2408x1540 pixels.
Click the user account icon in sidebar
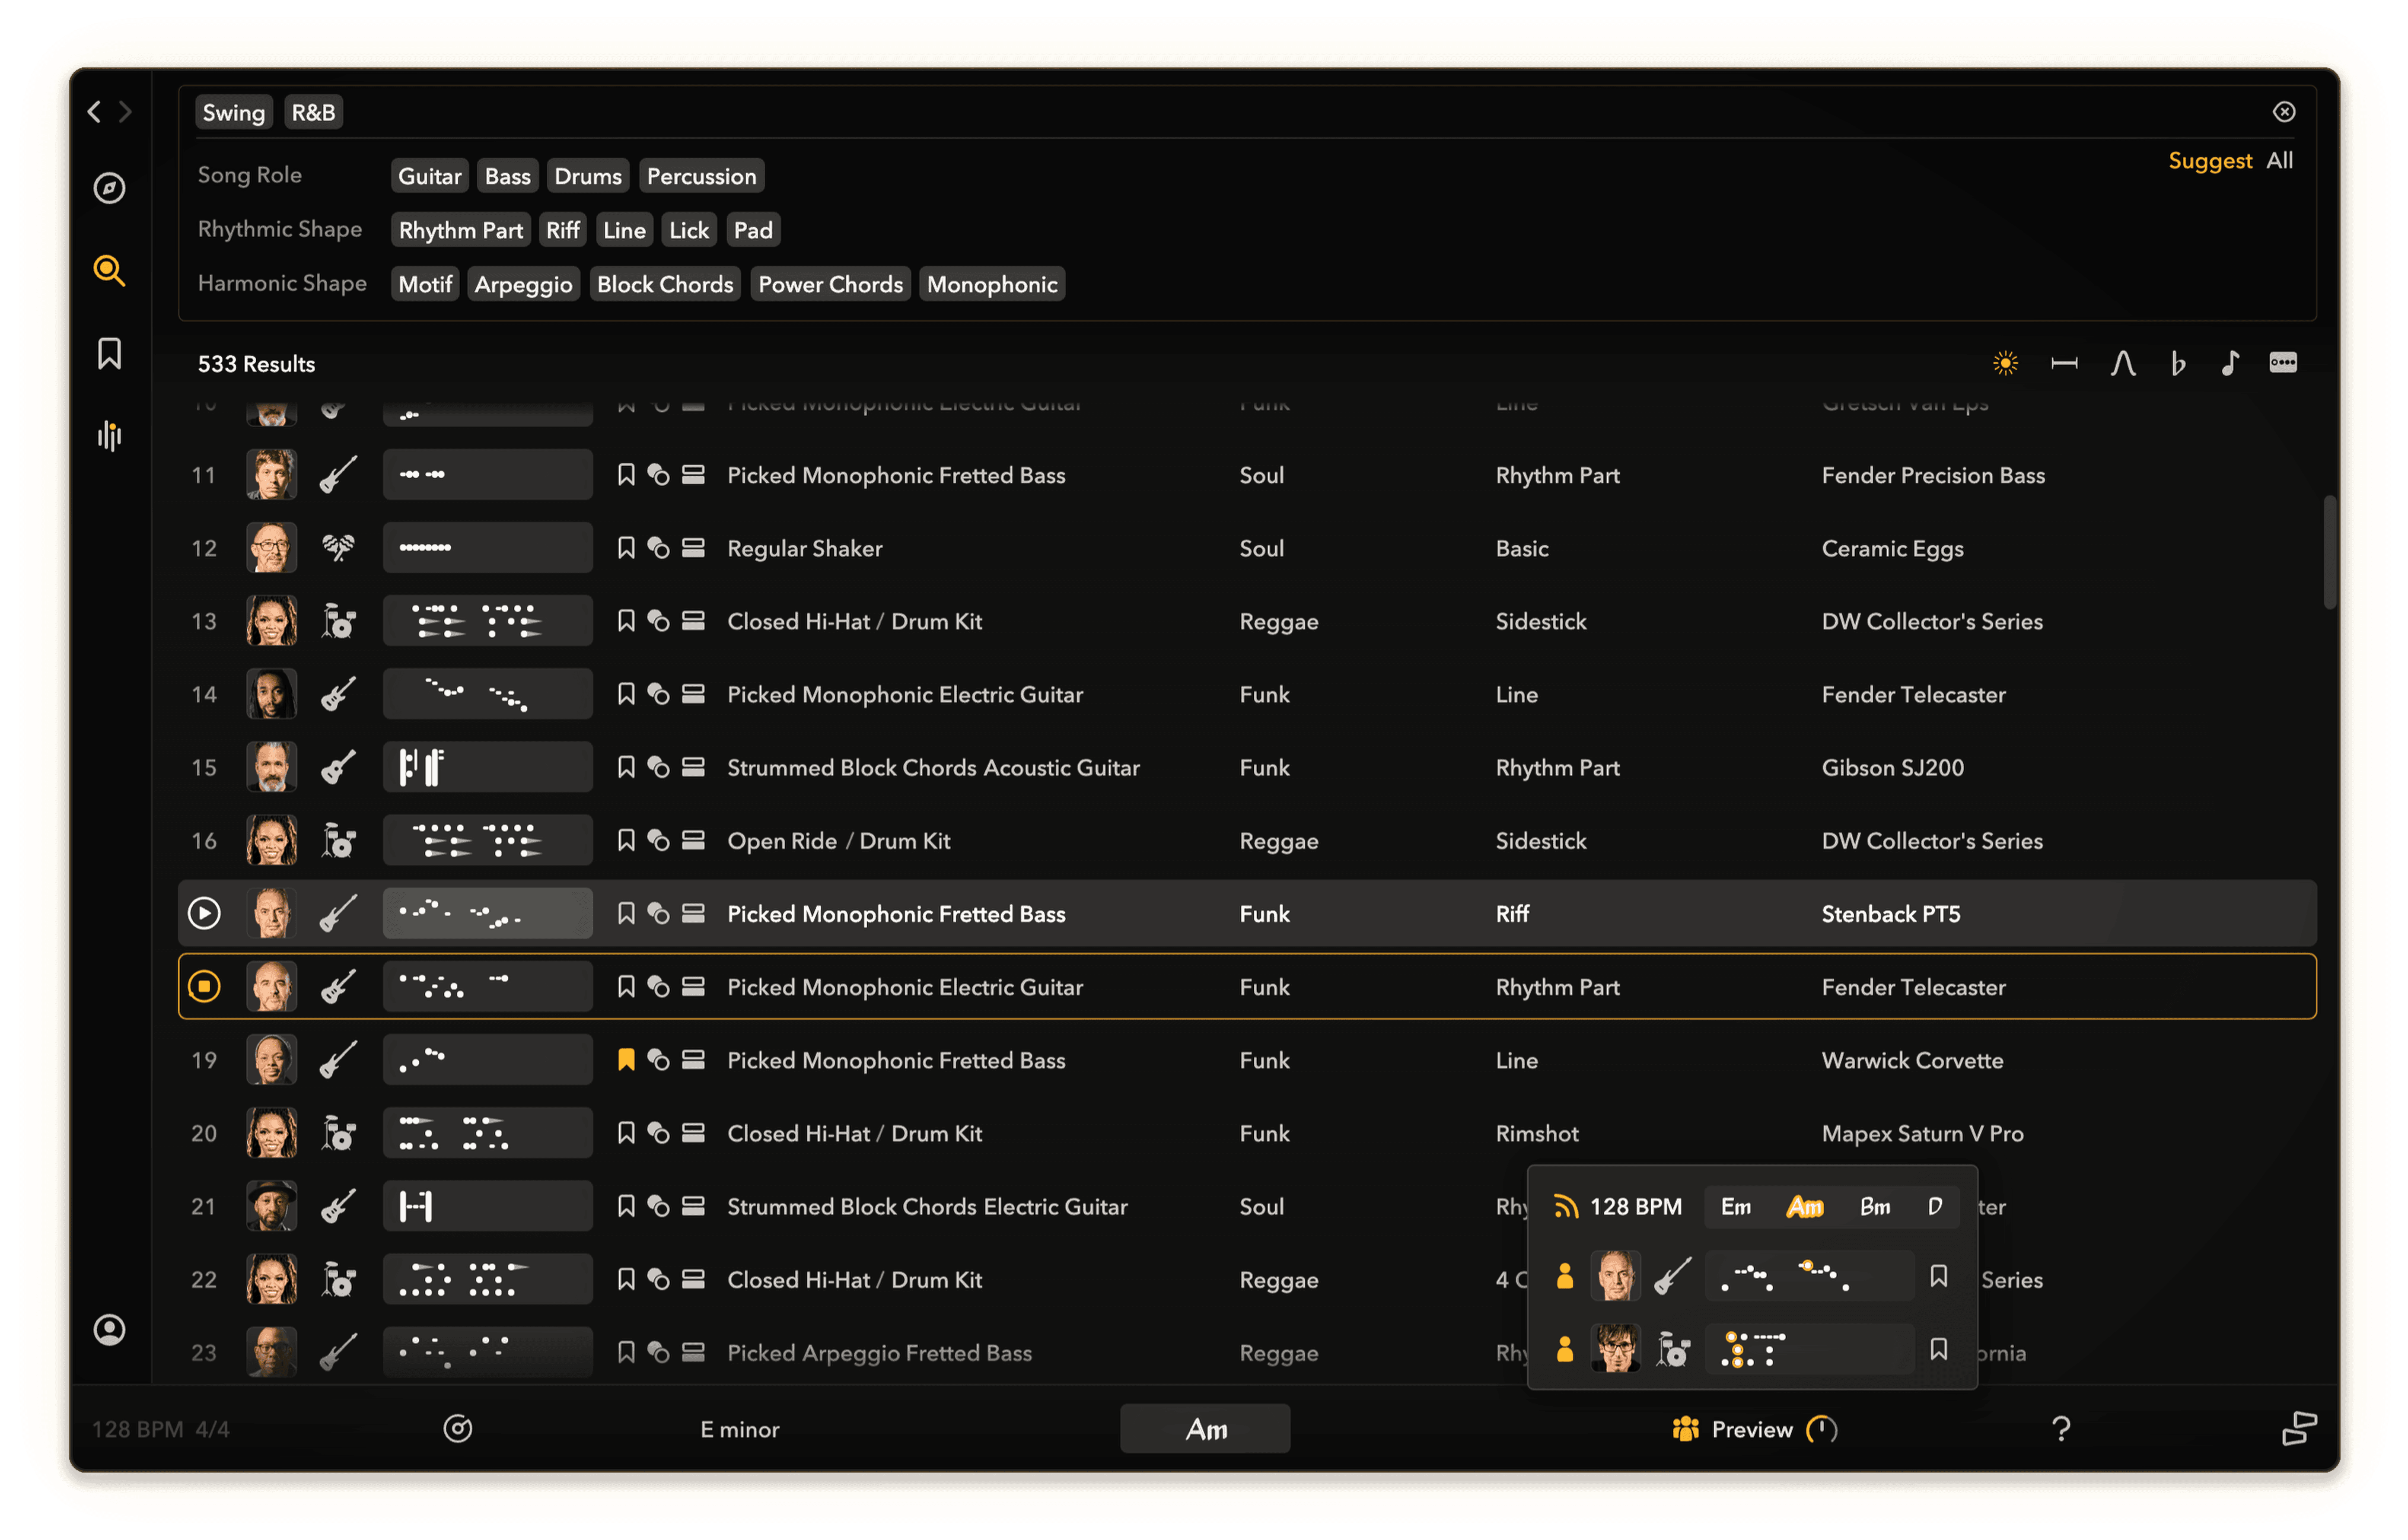[x=109, y=1330]
